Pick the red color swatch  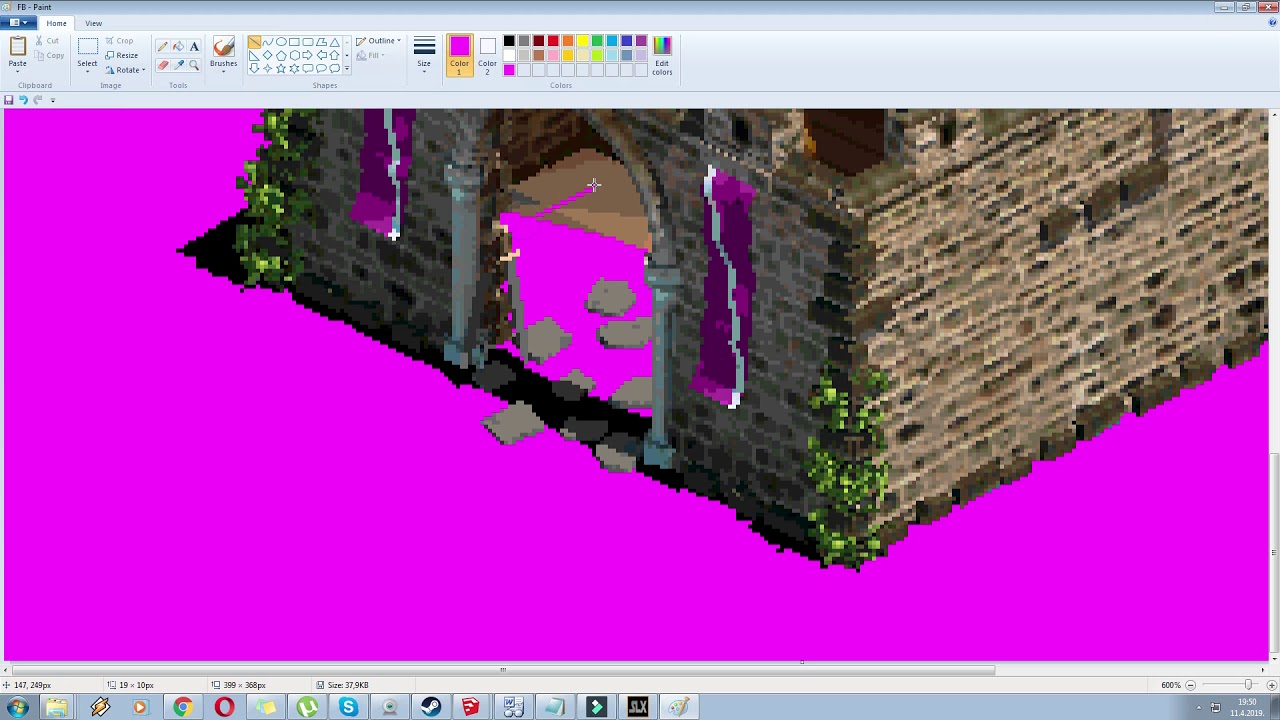click(x=553, y=41)
